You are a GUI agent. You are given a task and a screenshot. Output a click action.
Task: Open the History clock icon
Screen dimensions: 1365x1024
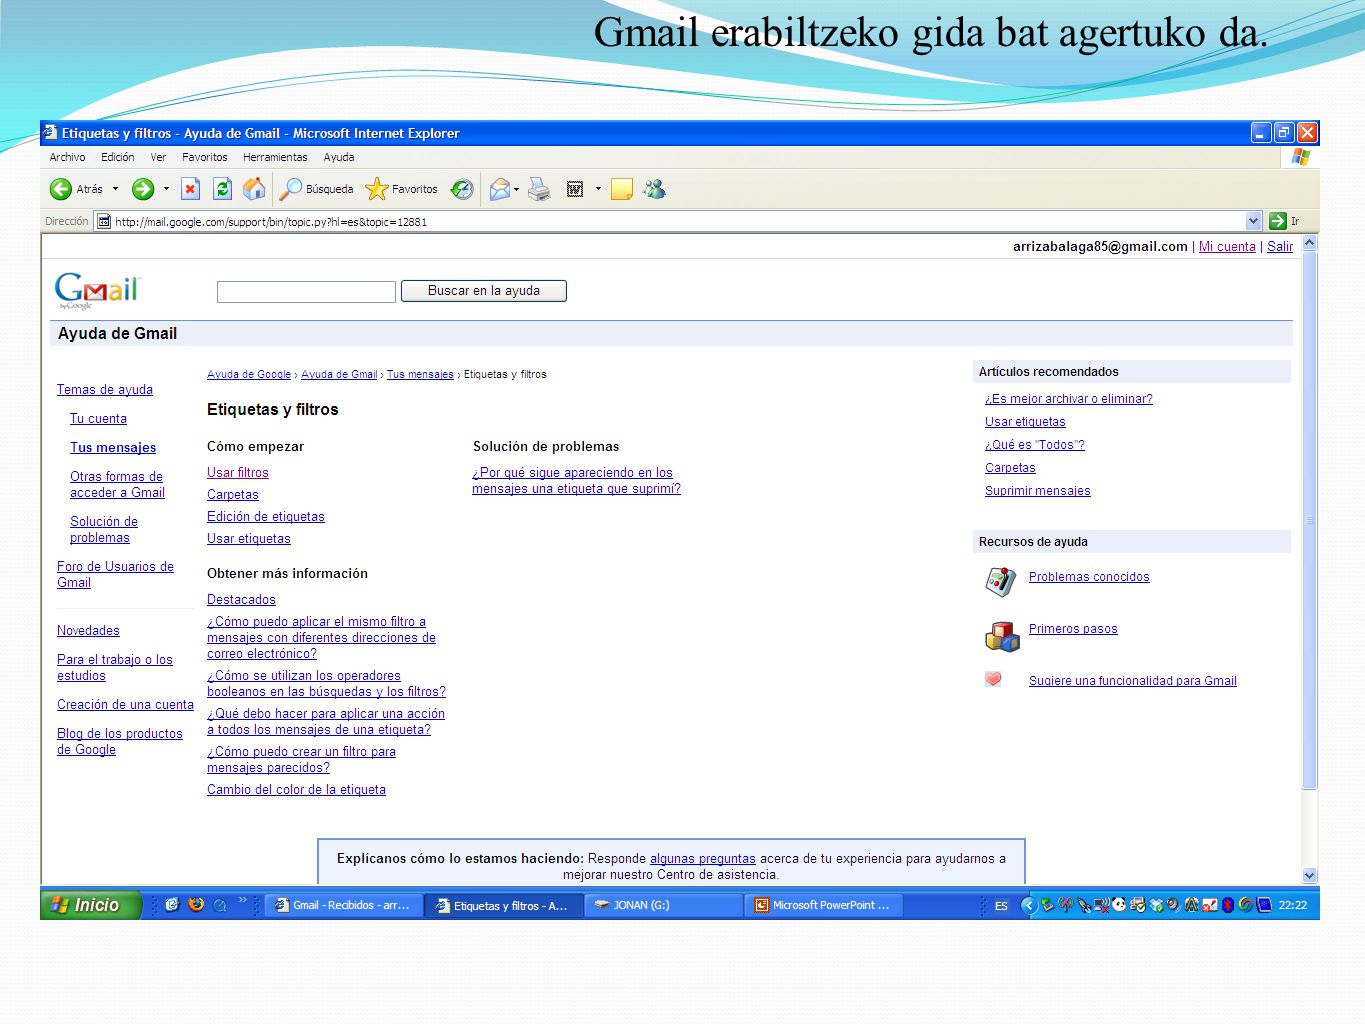pyautogui.click(x=461, y=189)
